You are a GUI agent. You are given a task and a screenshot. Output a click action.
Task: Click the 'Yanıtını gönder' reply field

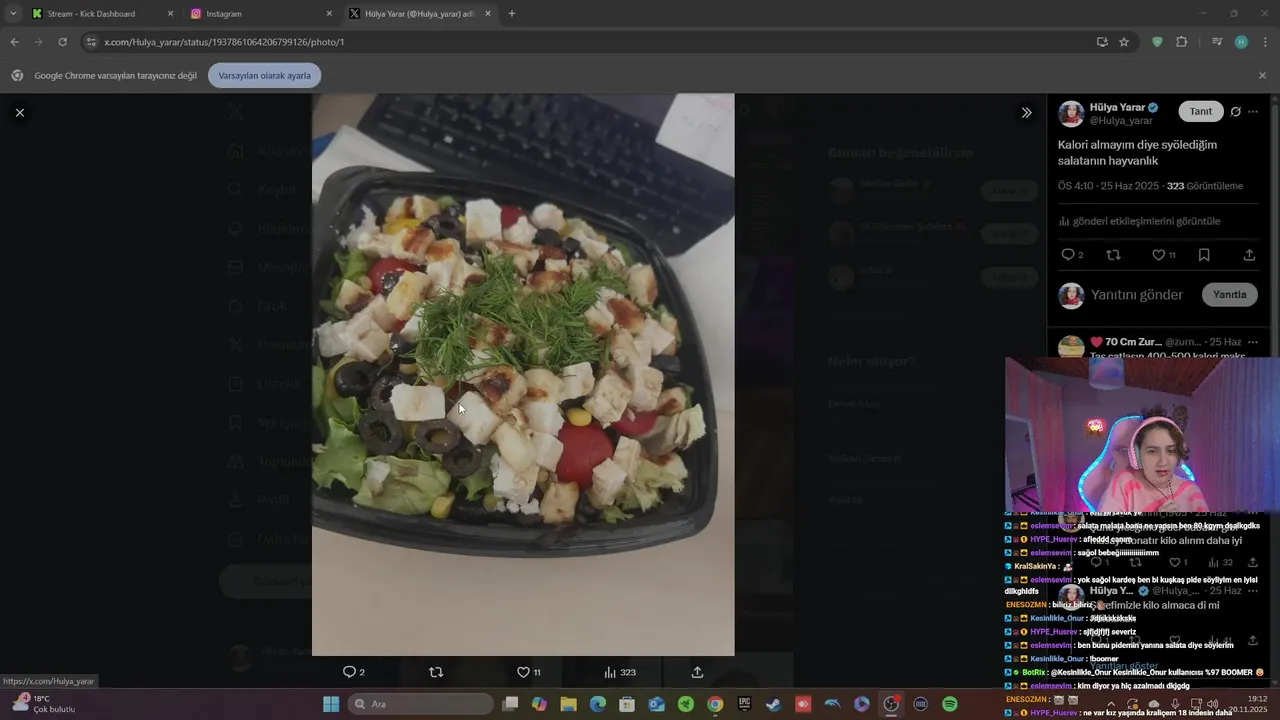pos(1136,295)
